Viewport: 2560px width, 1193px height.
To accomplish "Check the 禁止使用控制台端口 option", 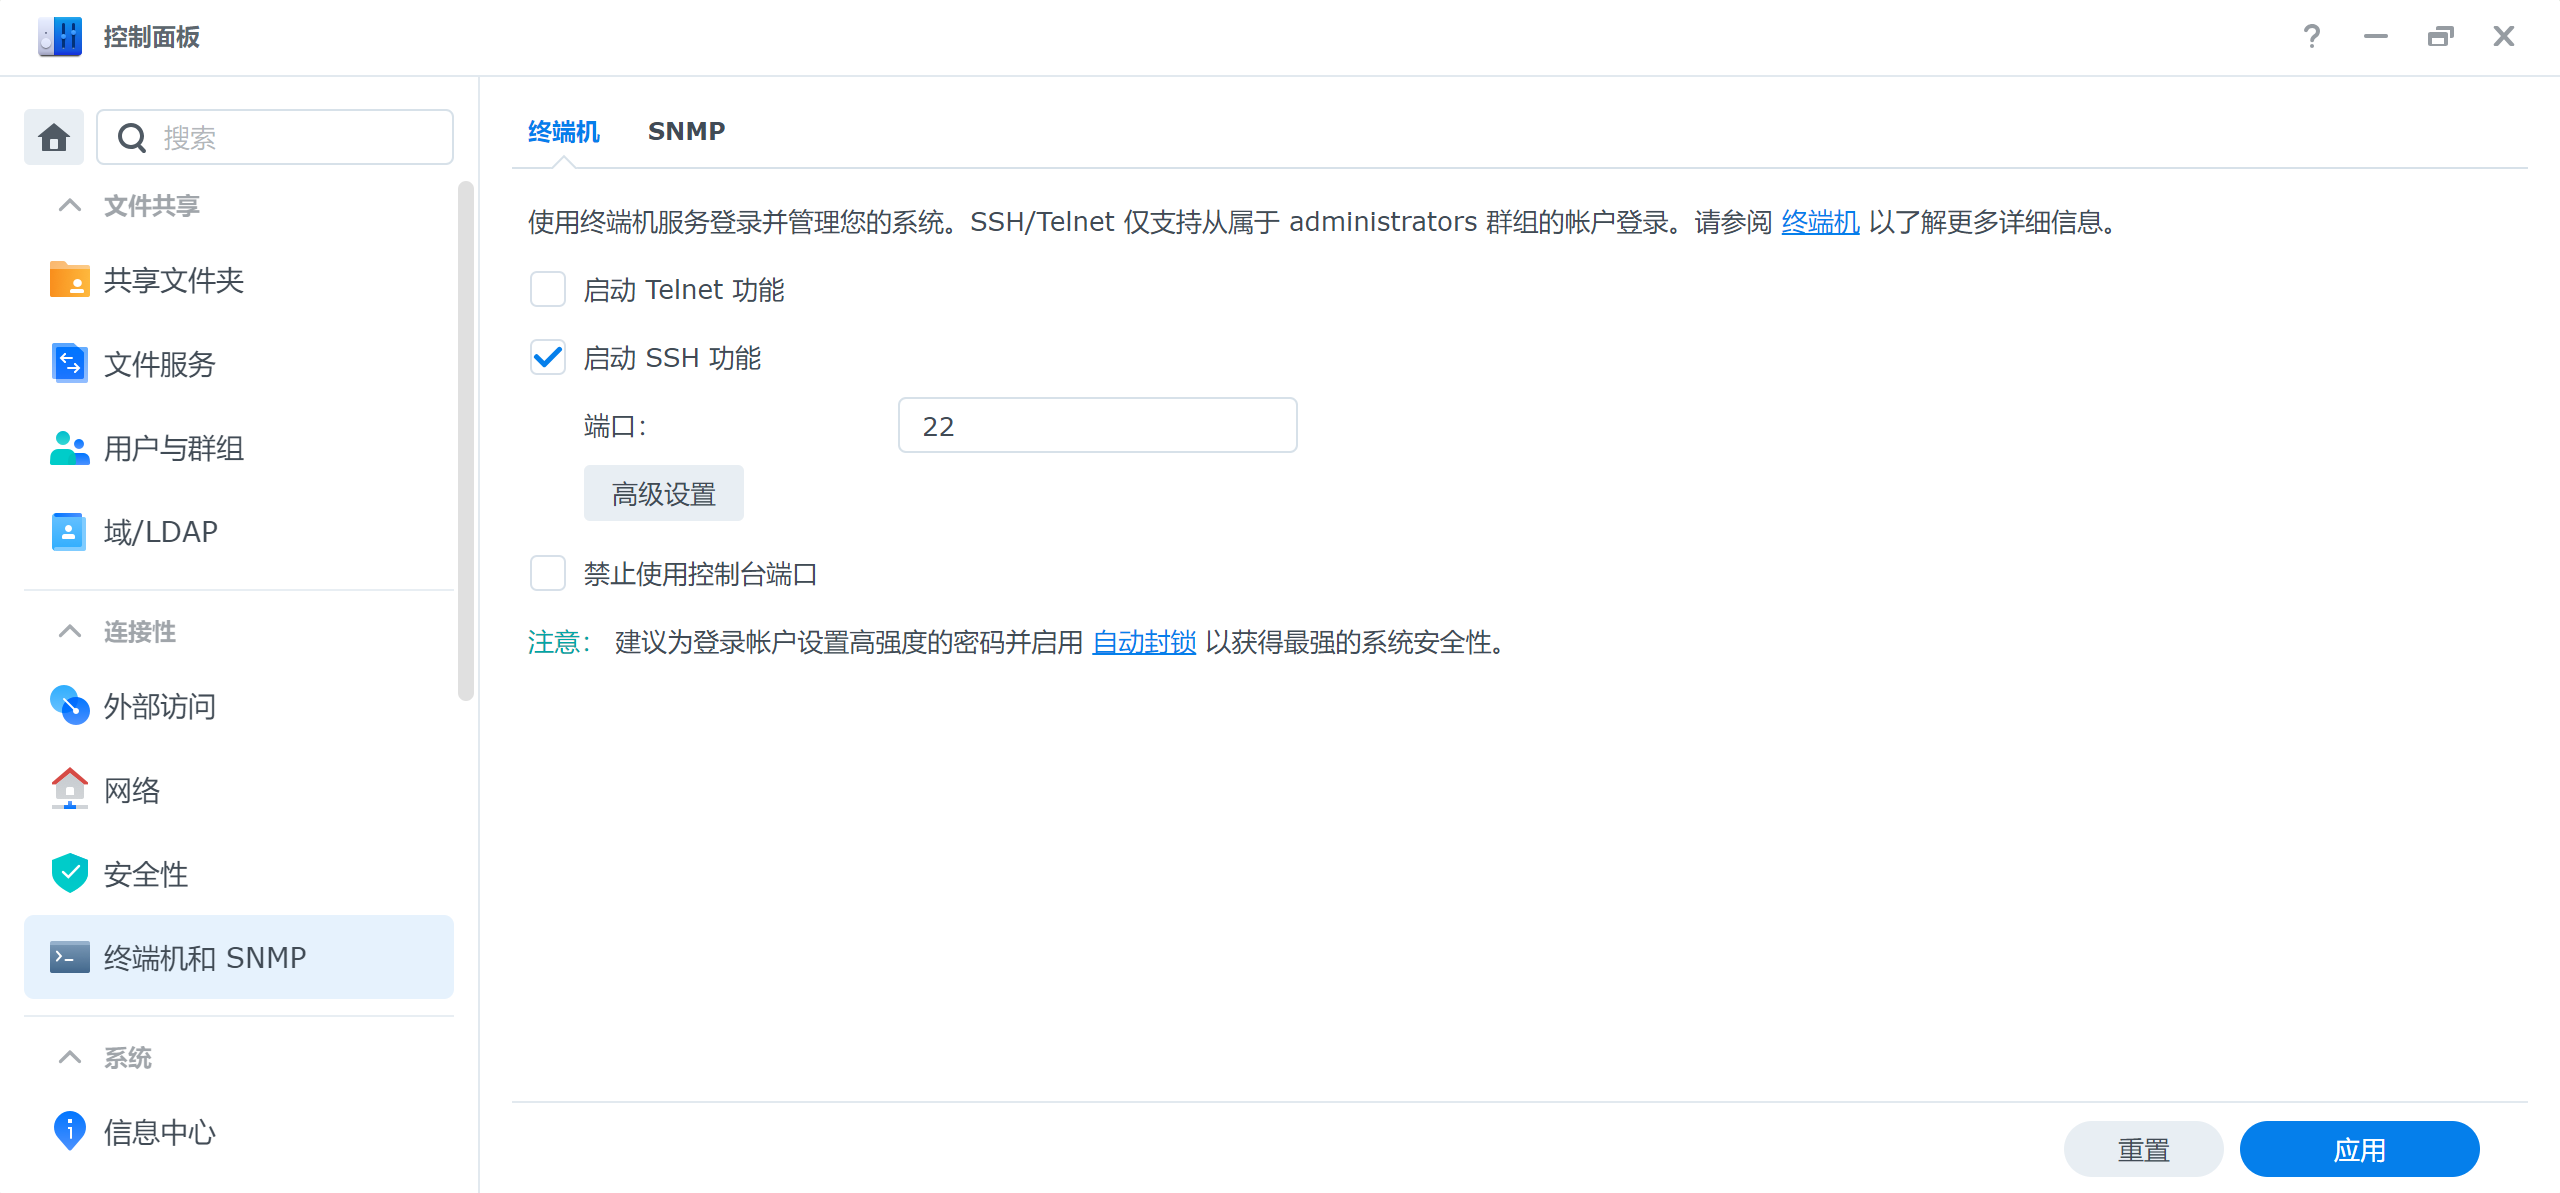I will [x=548, y=574].
